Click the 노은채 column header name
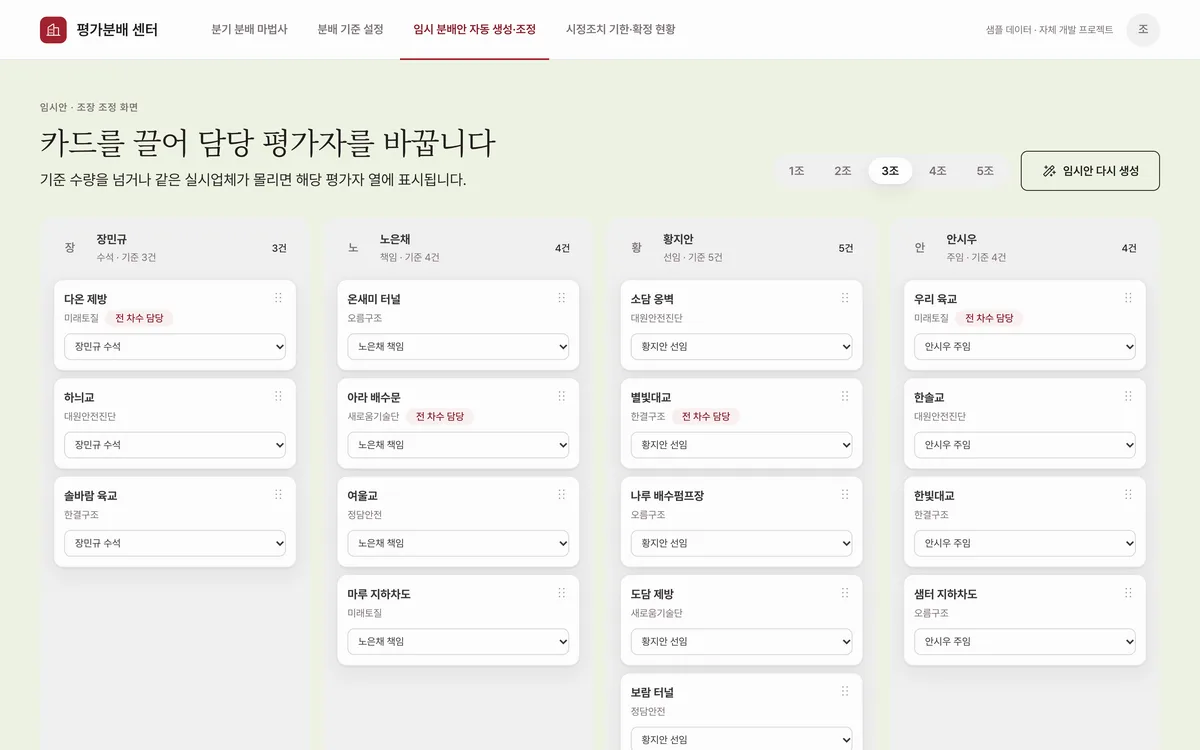1200x750 pixels. coord(395,239)
